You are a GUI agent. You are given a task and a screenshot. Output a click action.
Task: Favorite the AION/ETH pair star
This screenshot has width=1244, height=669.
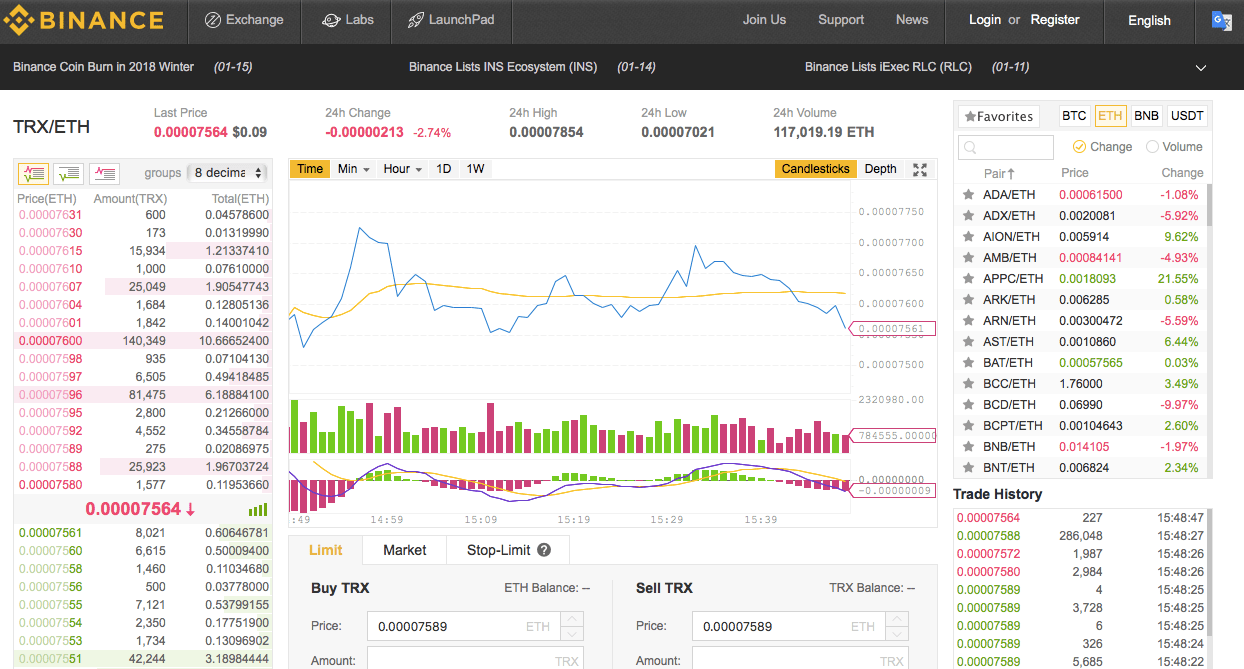[x=968, y=237]
